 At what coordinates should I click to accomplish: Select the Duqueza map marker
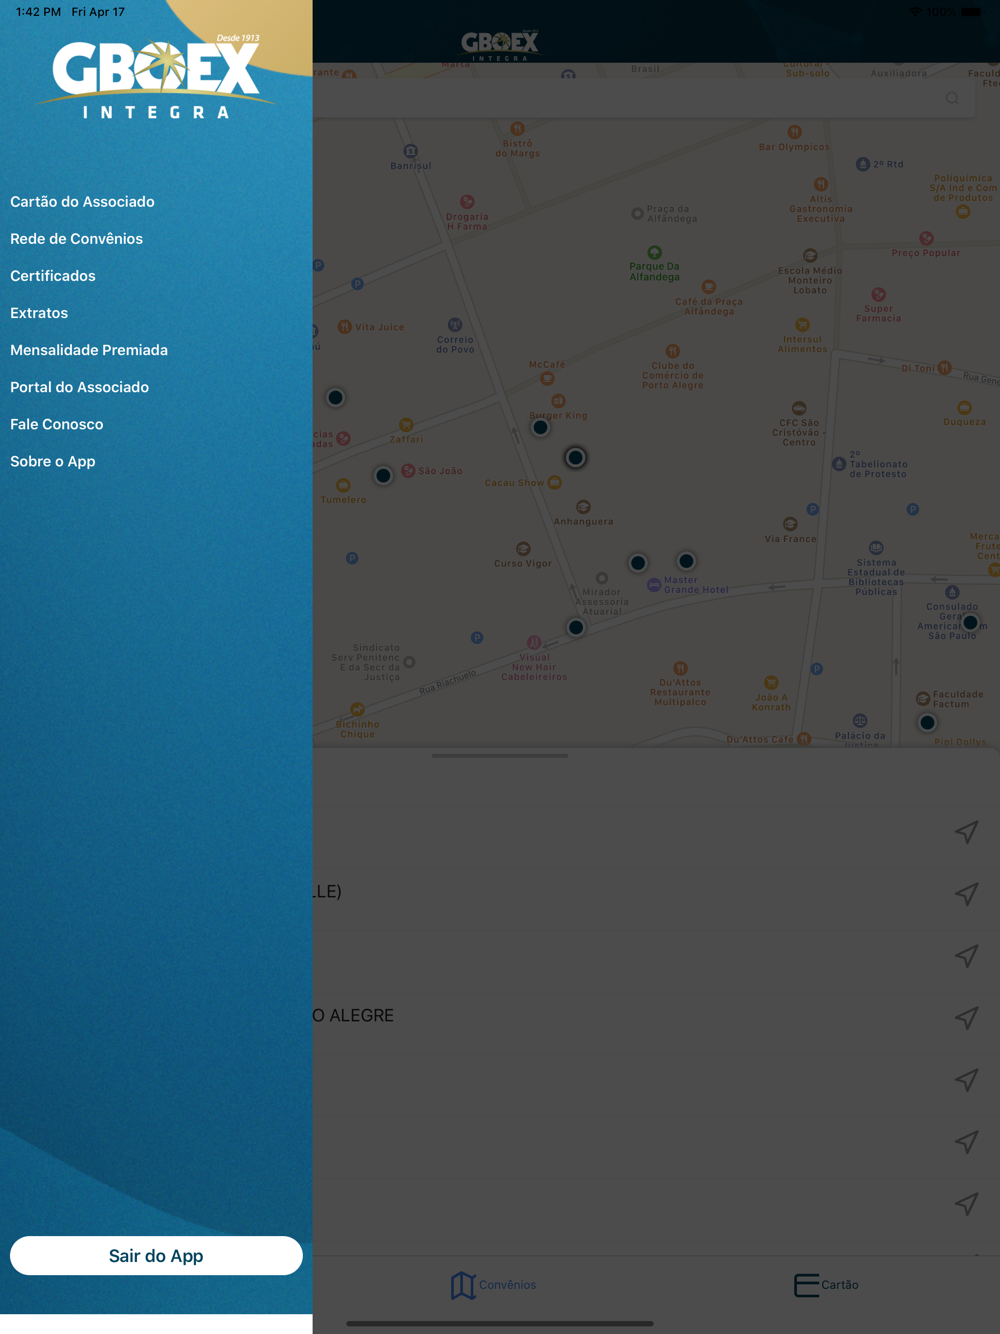click(x=964, y=408)
